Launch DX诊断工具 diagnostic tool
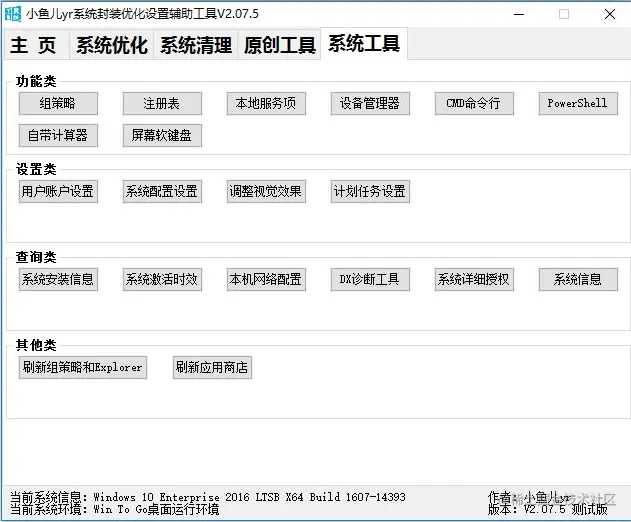This screenshot has height=522, width=631. tap(370, 279)
